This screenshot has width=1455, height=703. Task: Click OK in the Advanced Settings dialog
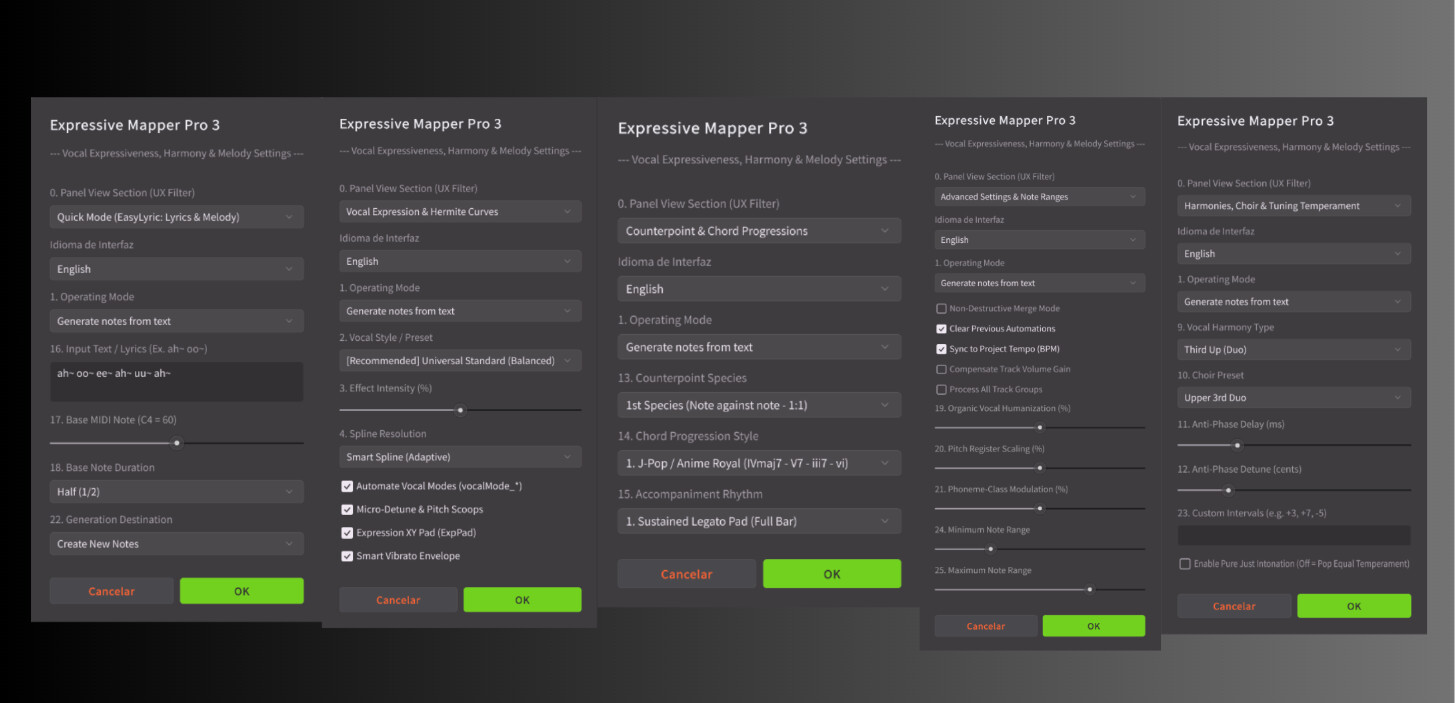click(x=1093, y=626)
